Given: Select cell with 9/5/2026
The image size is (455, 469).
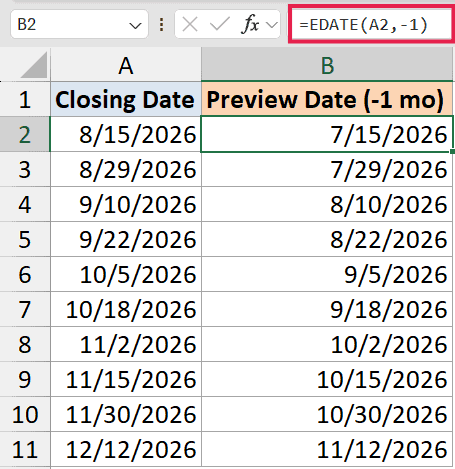Looking at the screenshot, I should pyautogui.click(x=327, y=274).
